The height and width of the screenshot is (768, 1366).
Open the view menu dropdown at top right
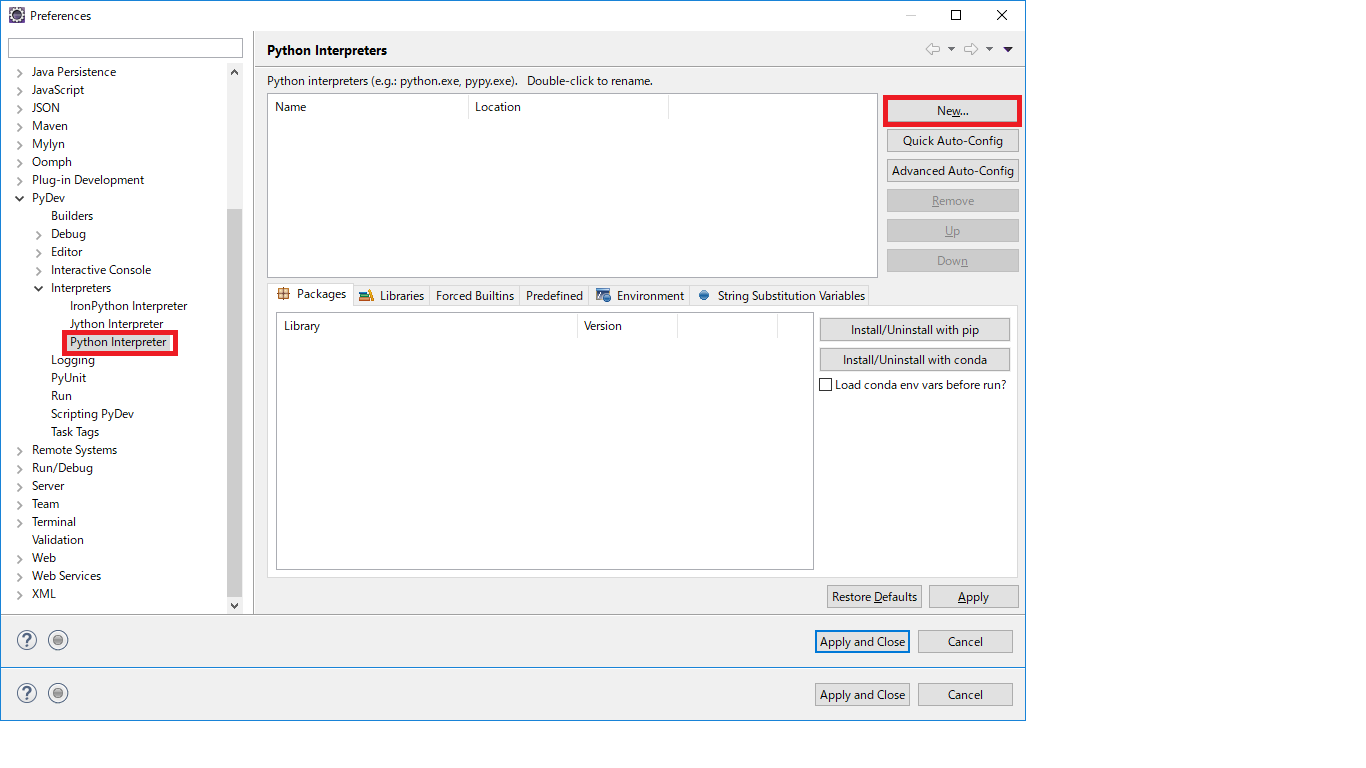[1008, 47]
